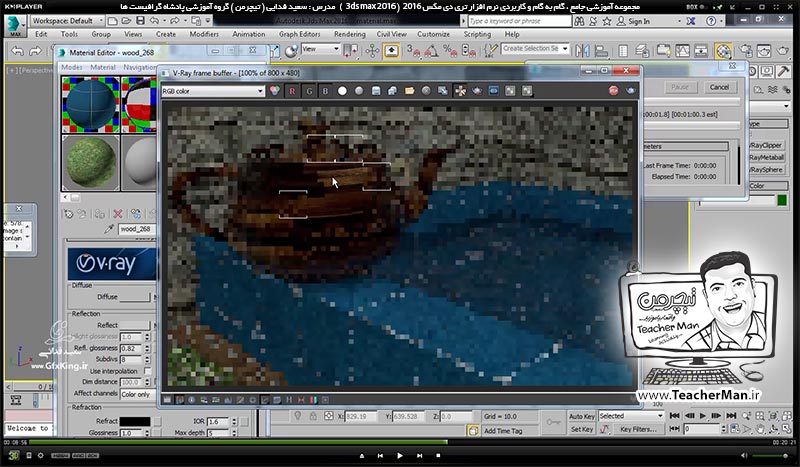
Task: Toggle the Percent Snap icon
Action: (449, 51)
